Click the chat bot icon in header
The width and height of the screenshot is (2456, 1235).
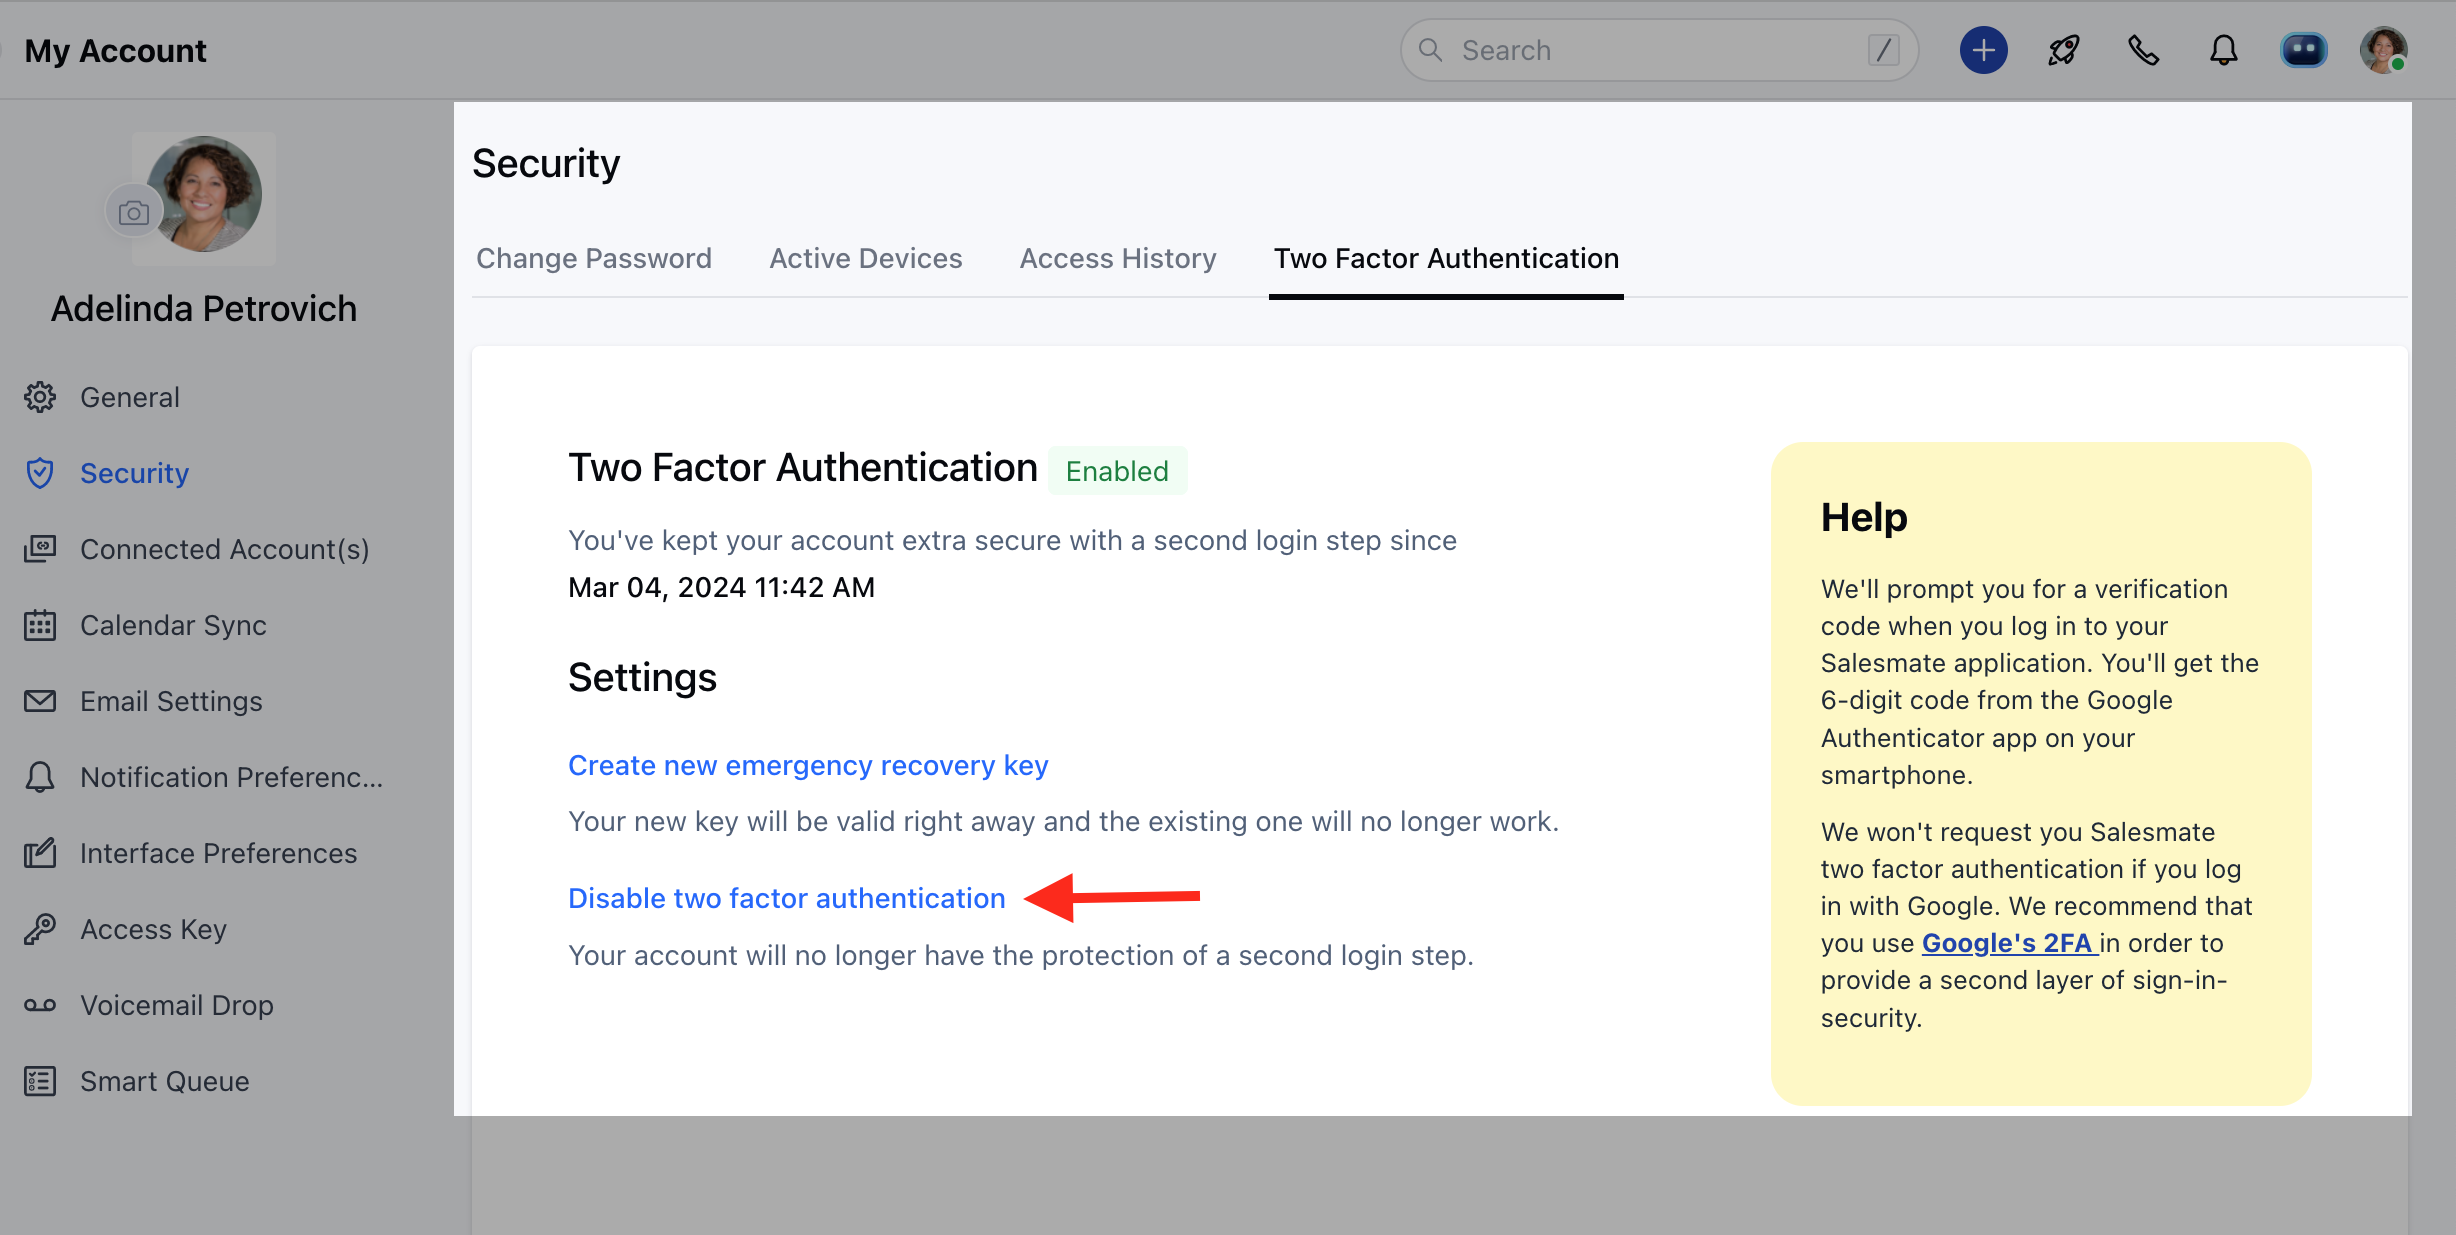(2303, 50)
